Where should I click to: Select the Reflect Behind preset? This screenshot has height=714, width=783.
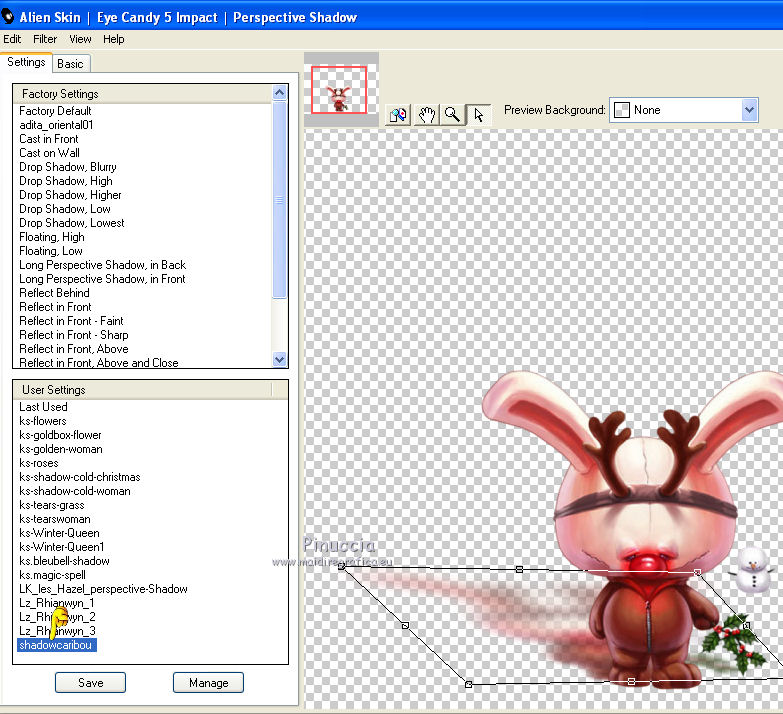click(x=54, y=293)
